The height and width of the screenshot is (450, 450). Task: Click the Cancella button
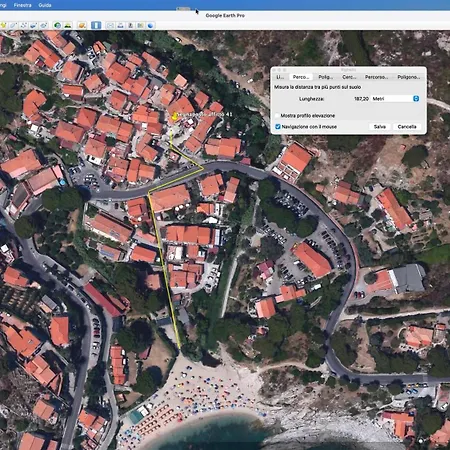pos(407,127)
